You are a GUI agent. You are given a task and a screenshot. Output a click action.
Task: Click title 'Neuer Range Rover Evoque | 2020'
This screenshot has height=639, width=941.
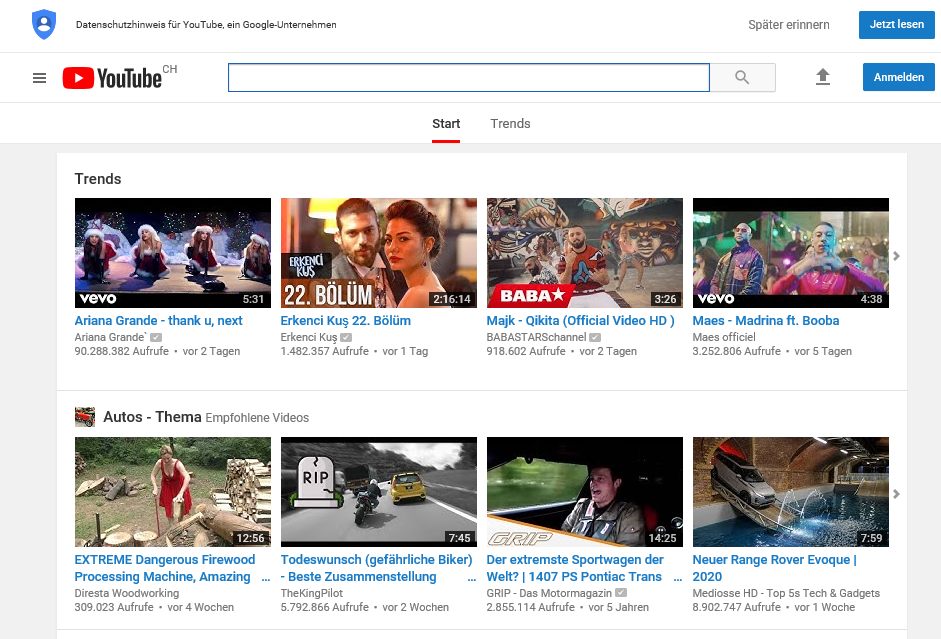point(775,568)
